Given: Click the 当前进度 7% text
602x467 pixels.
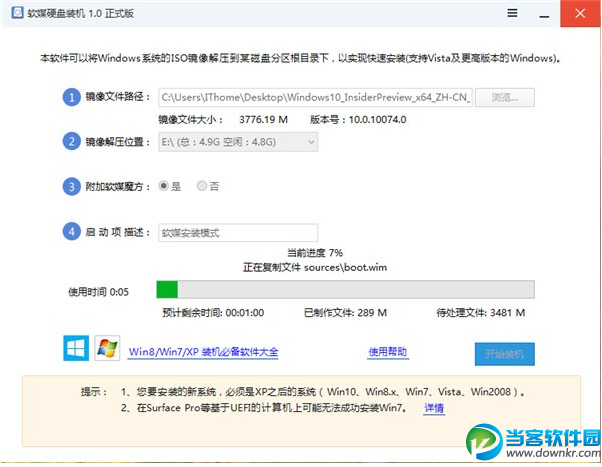Looking at the screenshot, I should (x=315, y=253).
